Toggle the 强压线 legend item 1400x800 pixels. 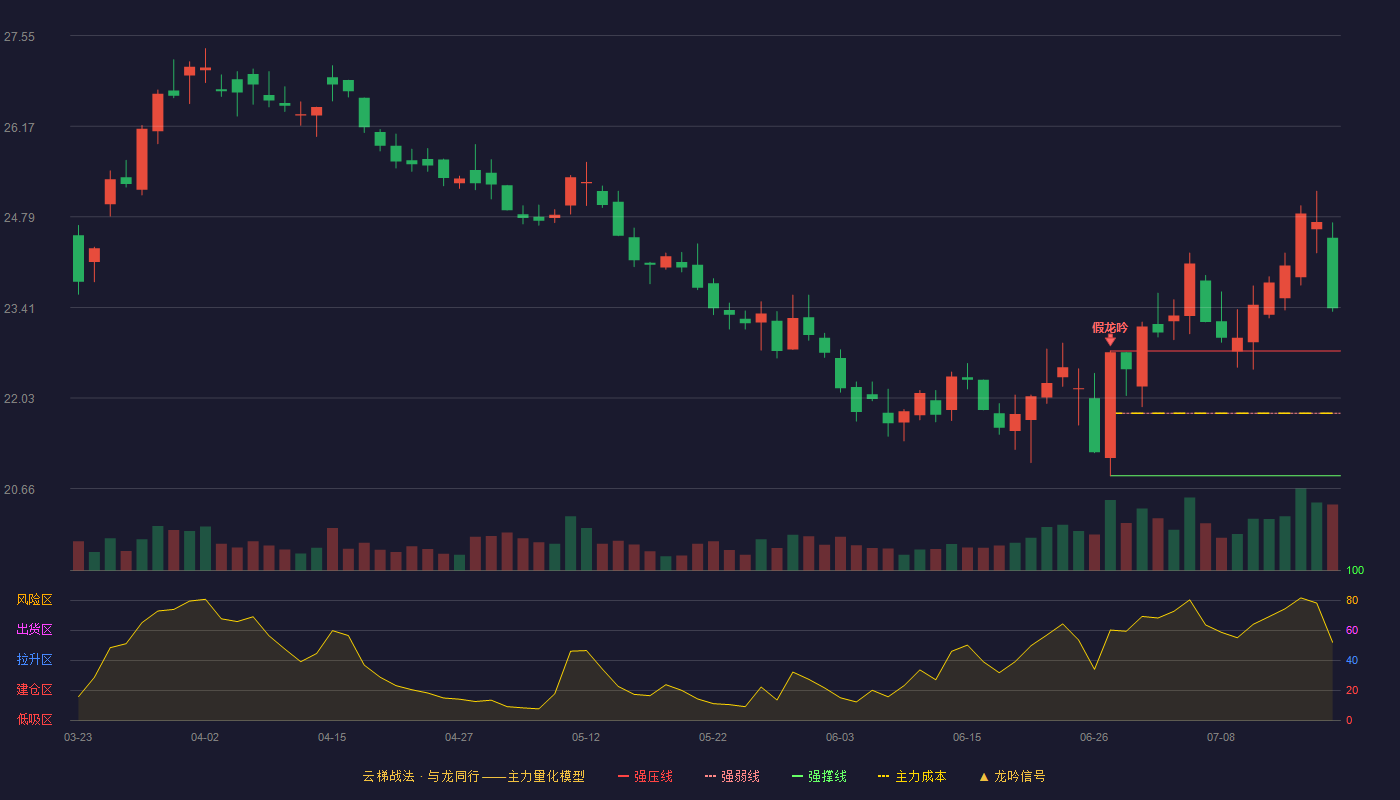click(x=645, y=776)
